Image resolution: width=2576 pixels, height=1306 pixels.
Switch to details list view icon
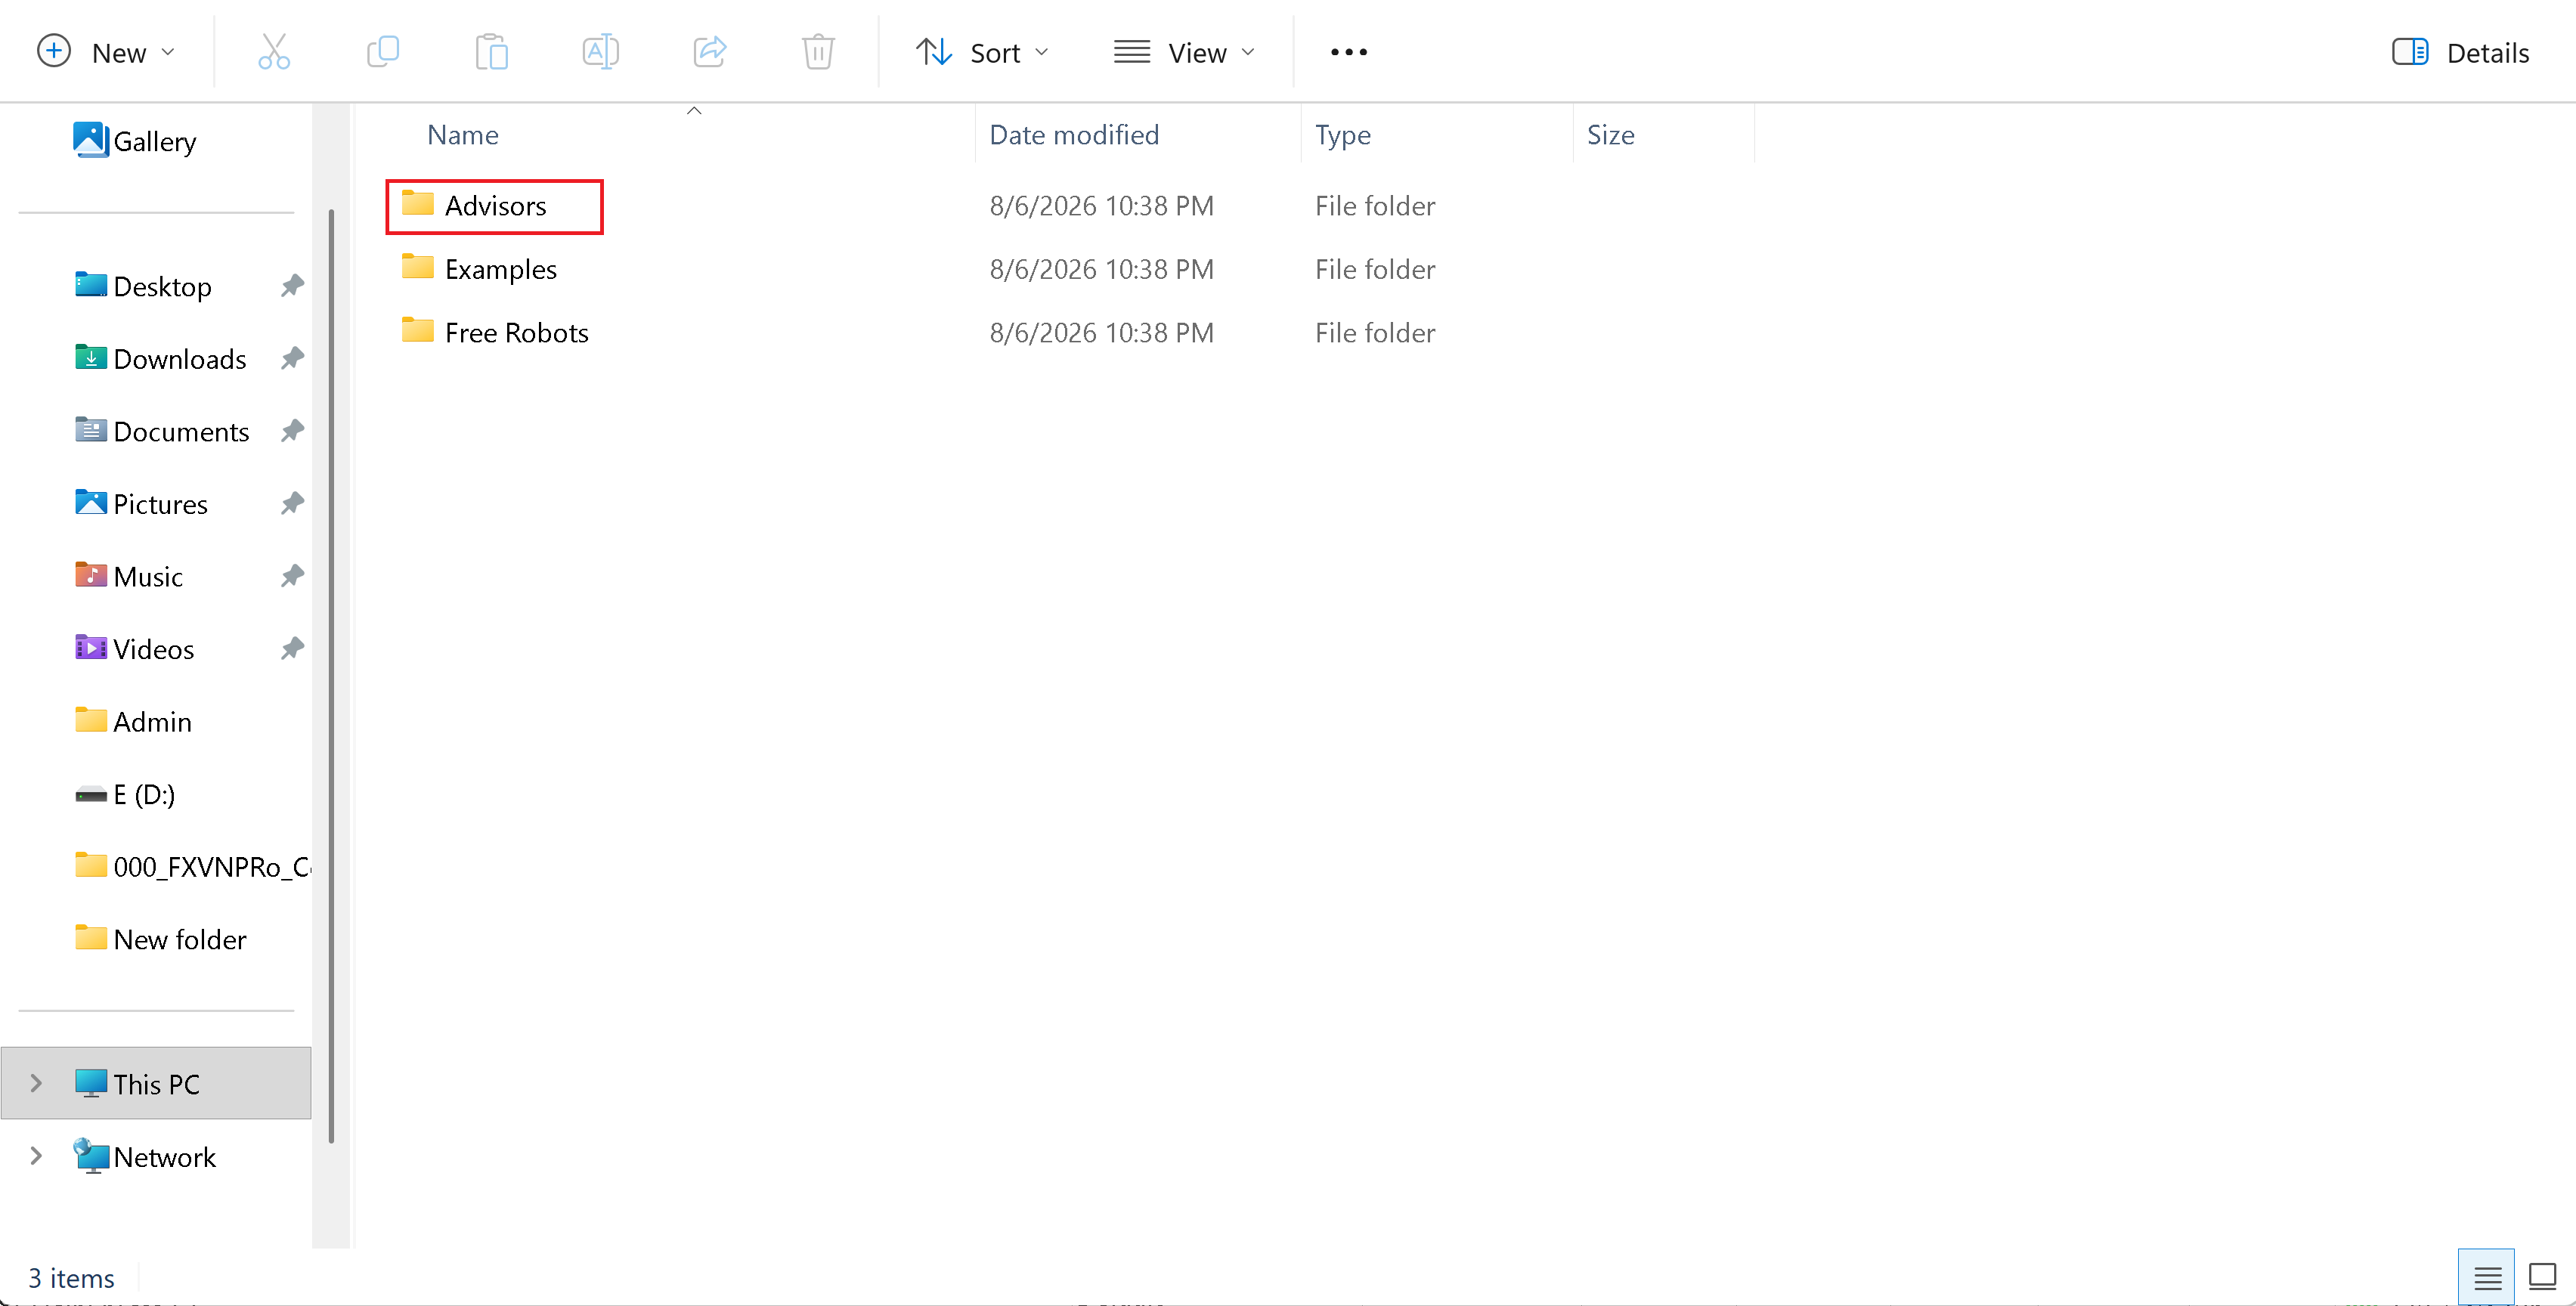[2487, 1277]
